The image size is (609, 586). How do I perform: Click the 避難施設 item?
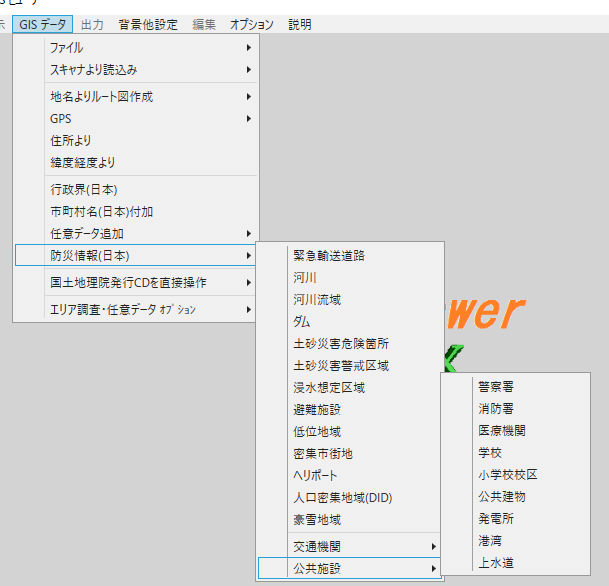click(x=316, y=409)
